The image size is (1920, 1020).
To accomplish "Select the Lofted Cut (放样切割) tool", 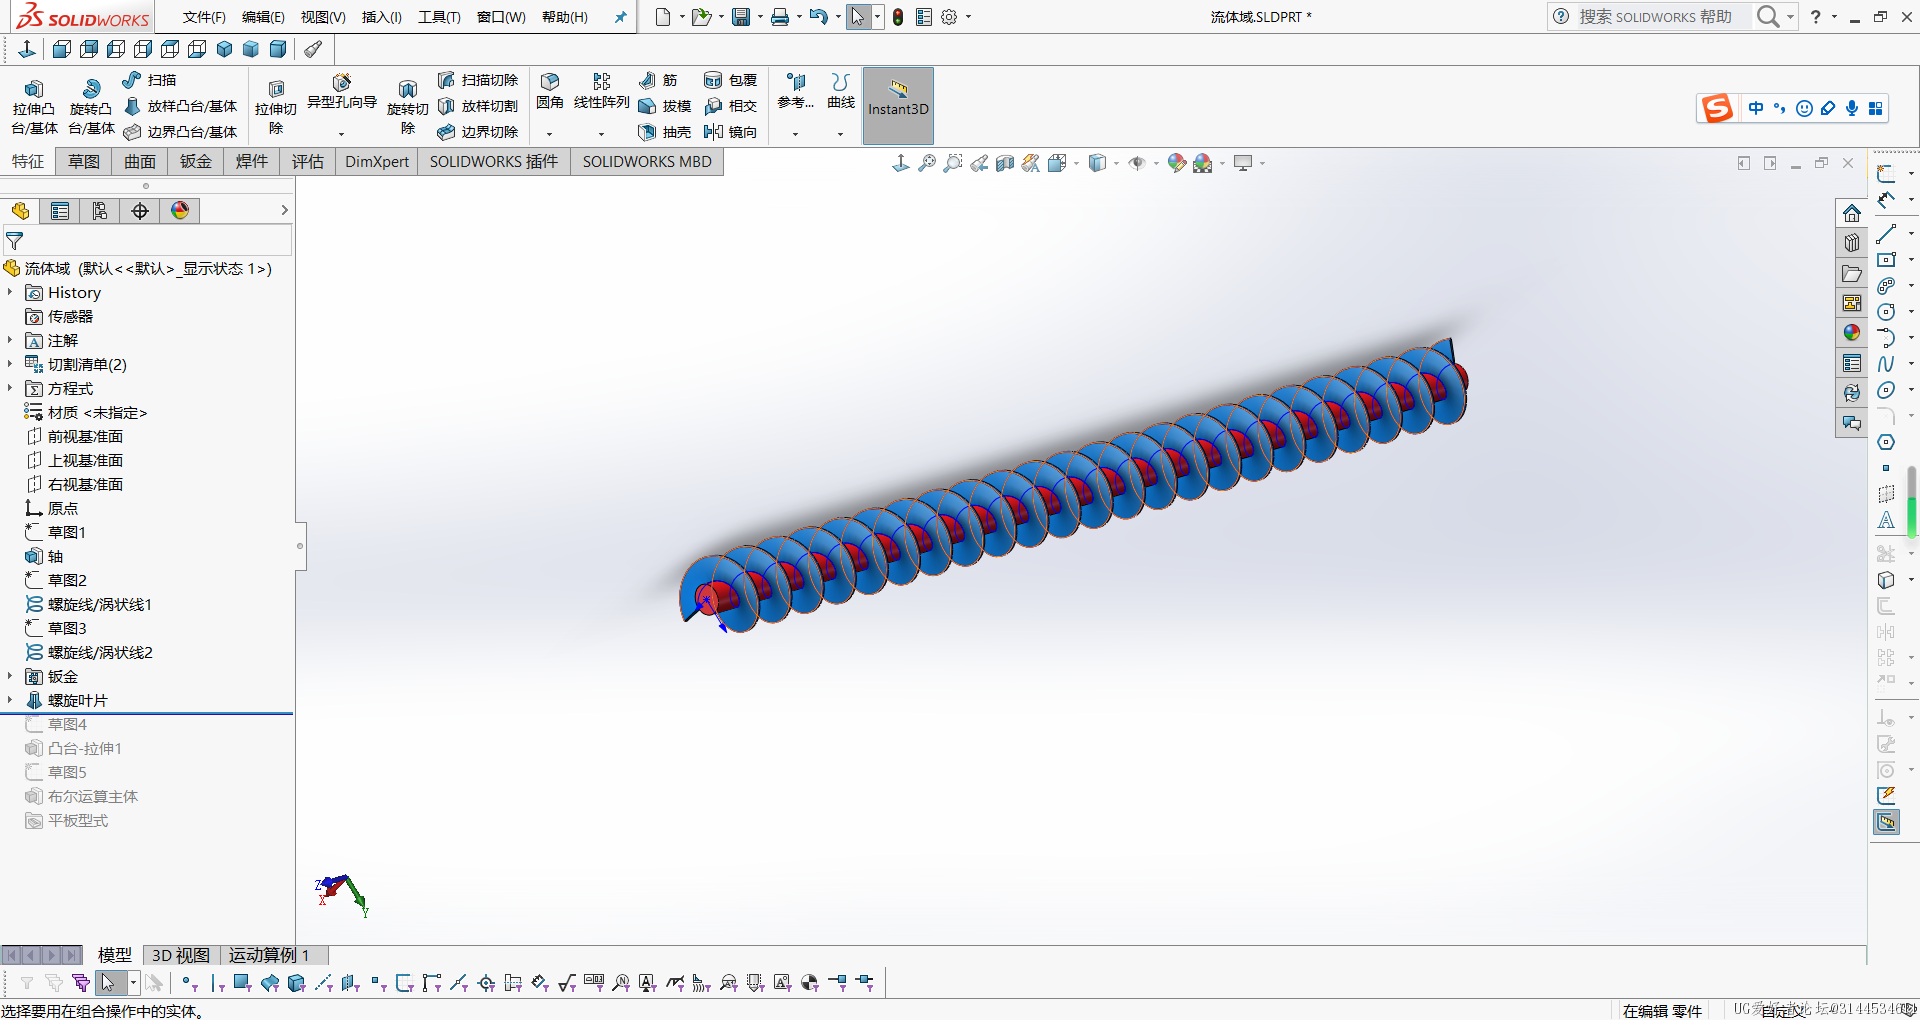I will click(x=478, y=106).
